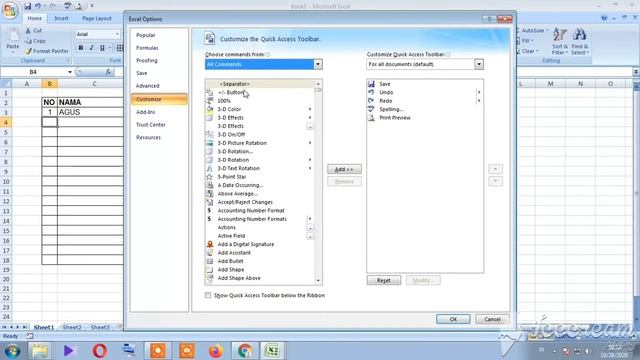
Task: Enable Show Quick Access Toolbar below Ribbon
Action: point(208,295)
